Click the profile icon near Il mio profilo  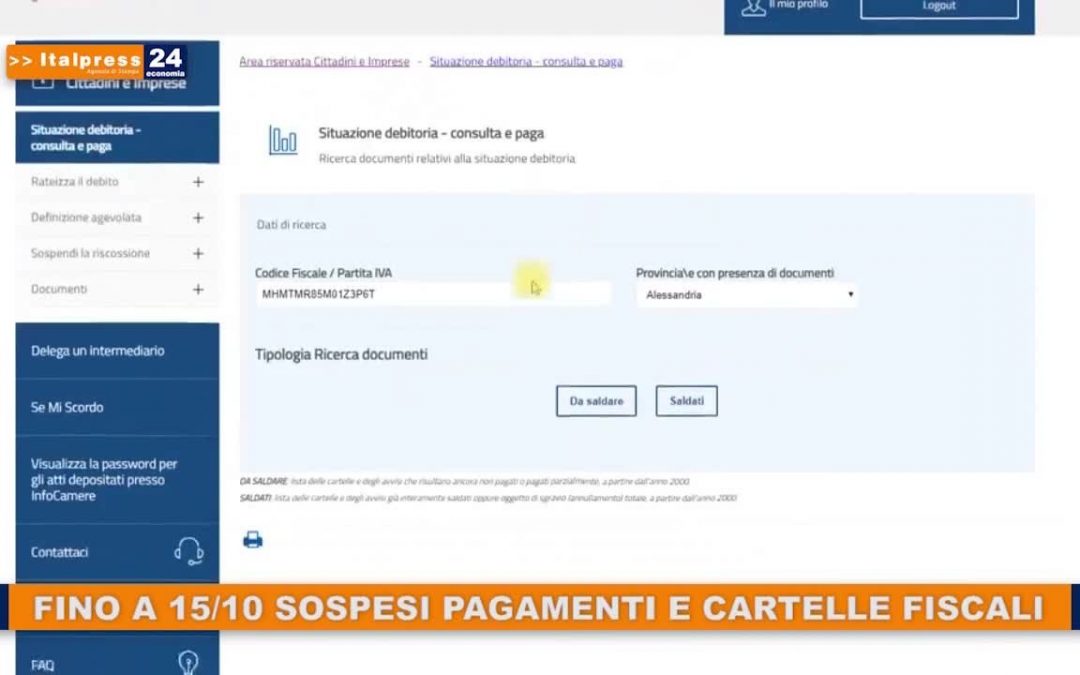(x=753, y=8)
